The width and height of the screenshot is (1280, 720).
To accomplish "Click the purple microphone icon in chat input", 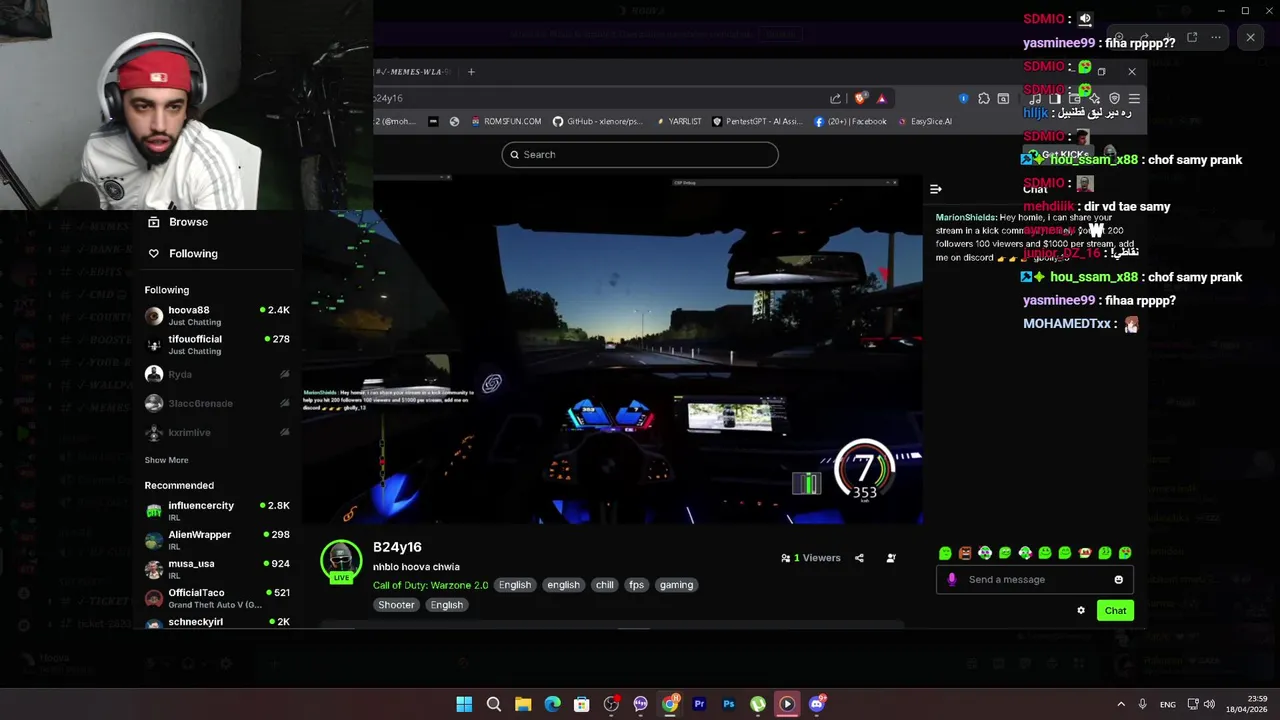I will pyautogui.click(x=952, y=579).
